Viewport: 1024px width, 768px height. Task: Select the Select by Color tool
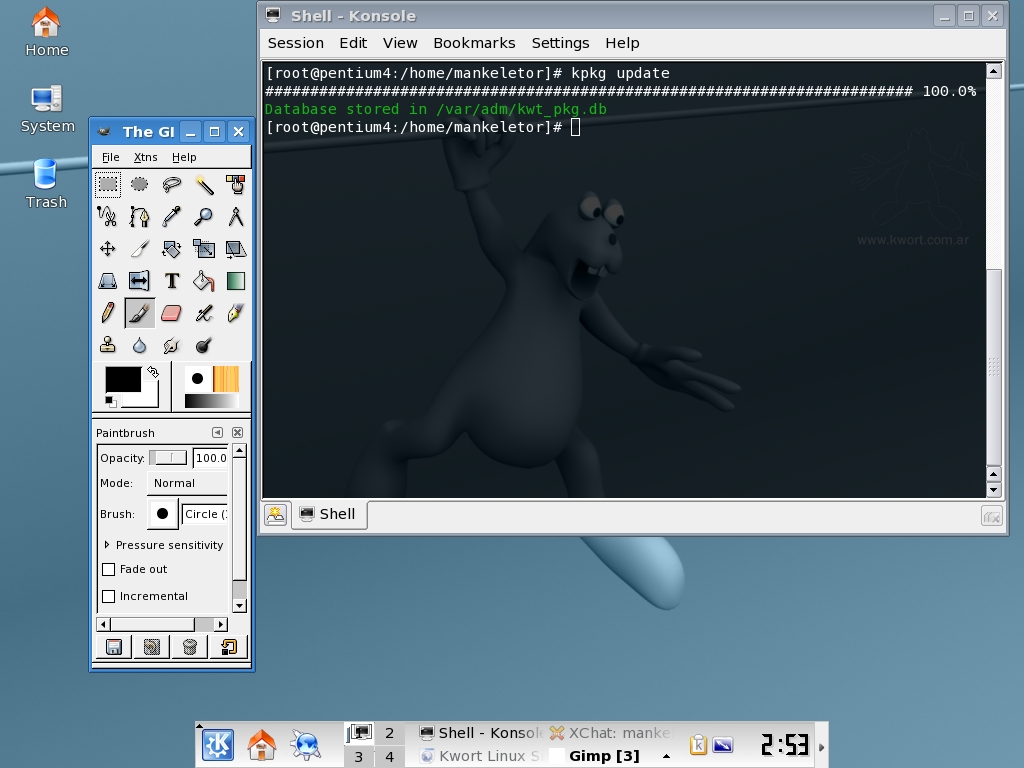235,185
